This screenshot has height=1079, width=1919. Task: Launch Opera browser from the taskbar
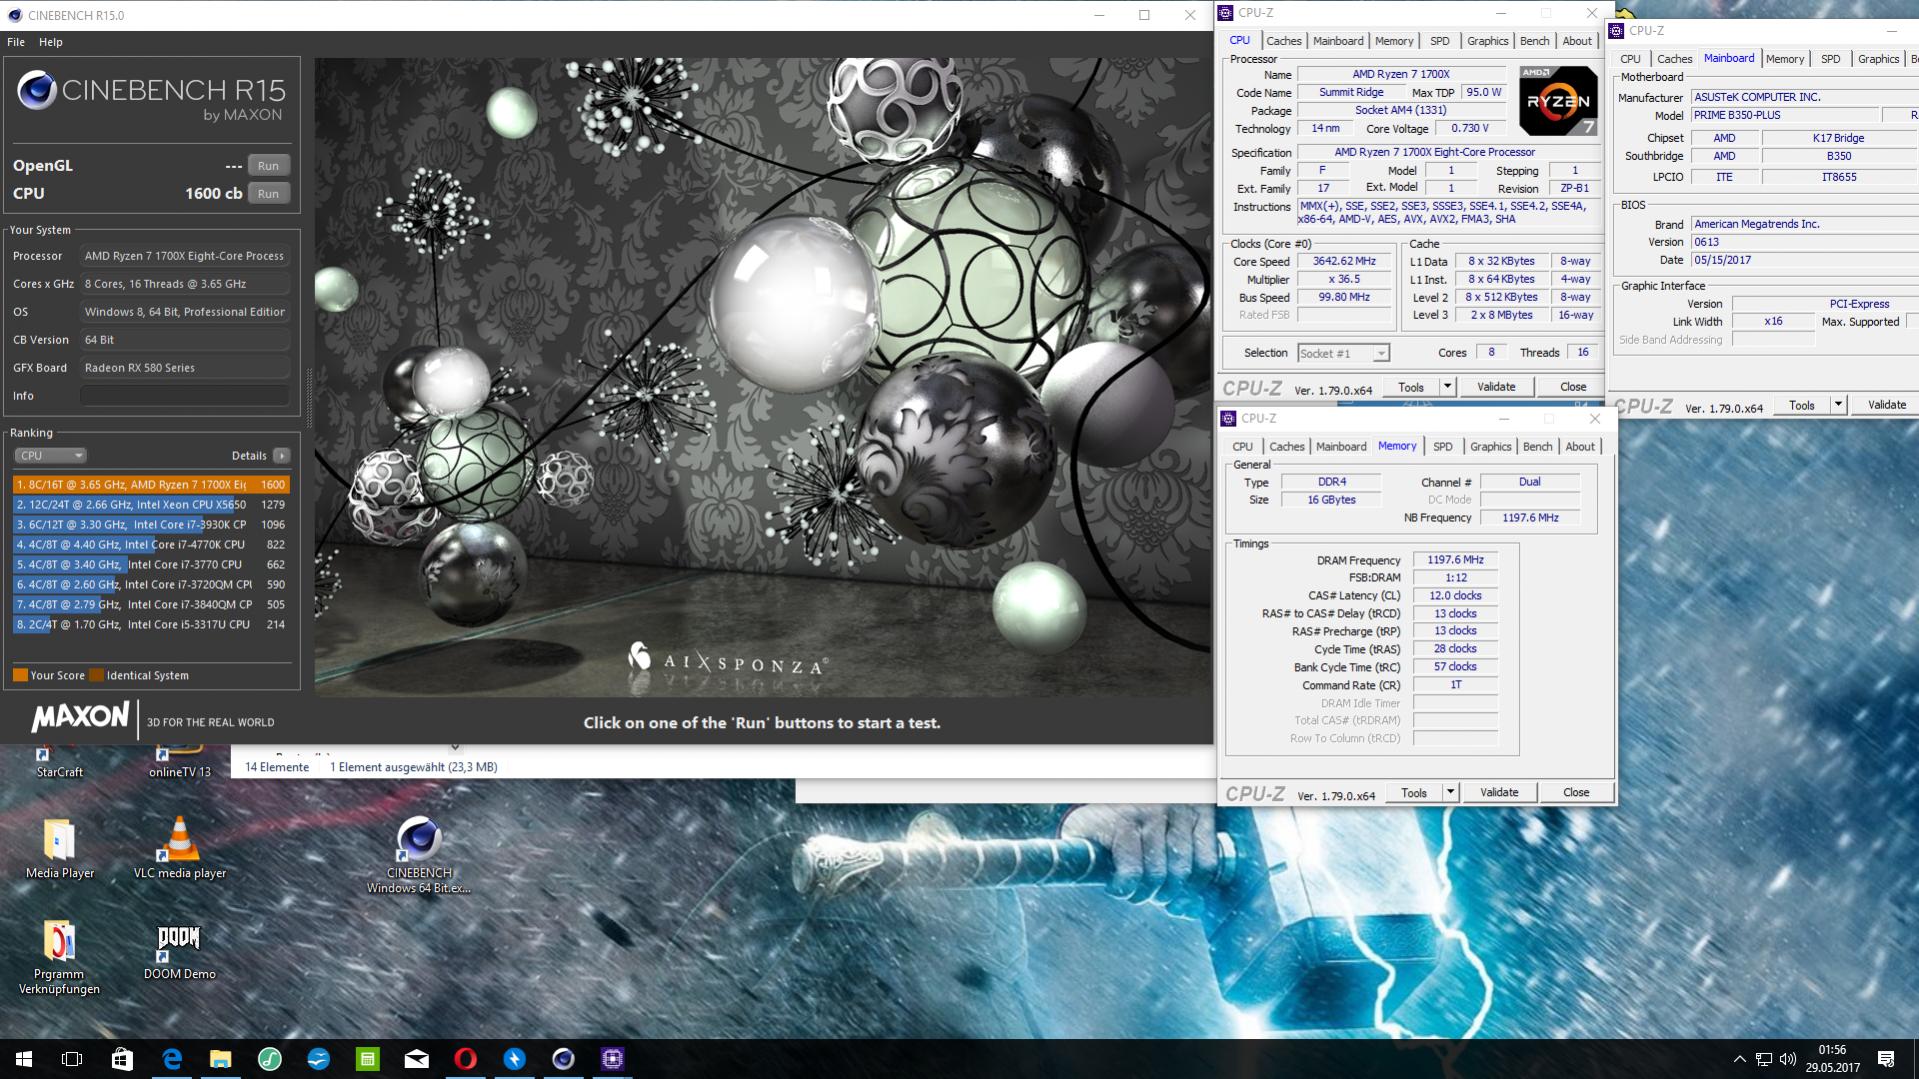465,1059
